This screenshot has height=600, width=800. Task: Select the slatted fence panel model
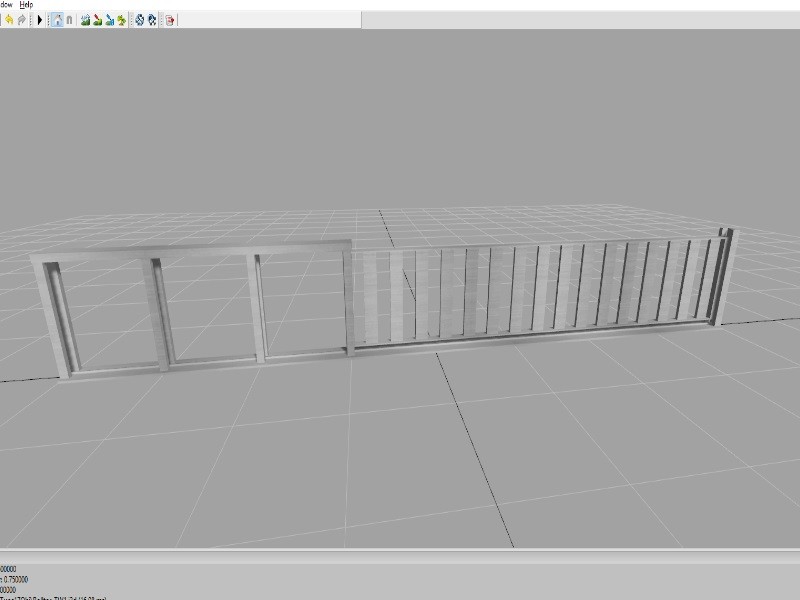point(530,290)
